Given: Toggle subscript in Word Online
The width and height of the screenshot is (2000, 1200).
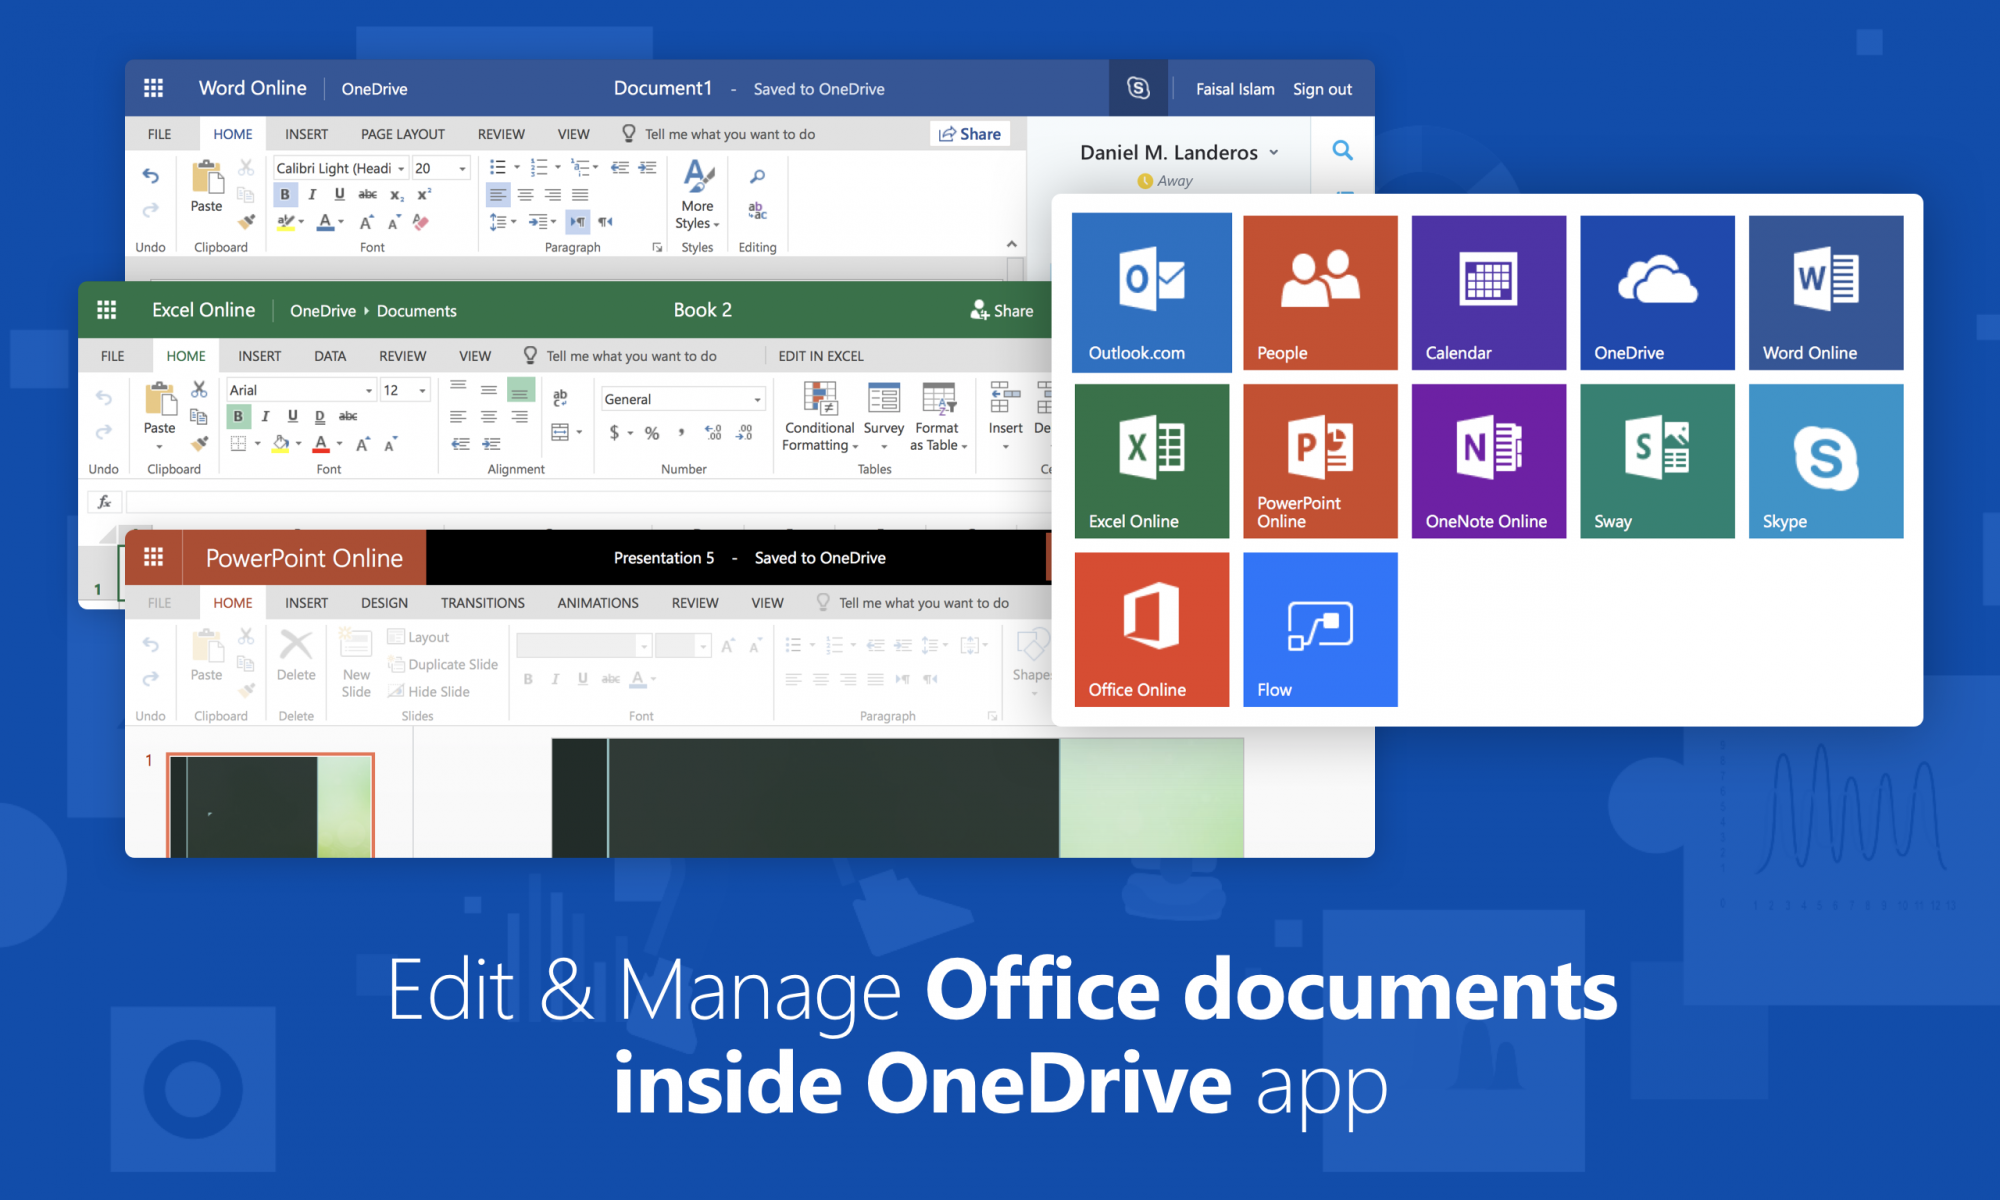Looking at the screenshot, I should click(x=397, y=194).
